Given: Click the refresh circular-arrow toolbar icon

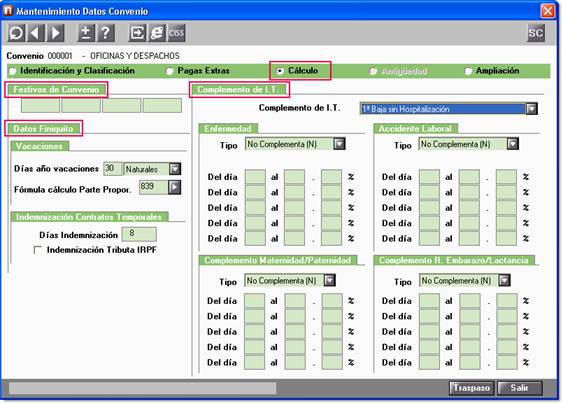Looking at the screenshot, I should pyautogui.click(x=16, y=33).
